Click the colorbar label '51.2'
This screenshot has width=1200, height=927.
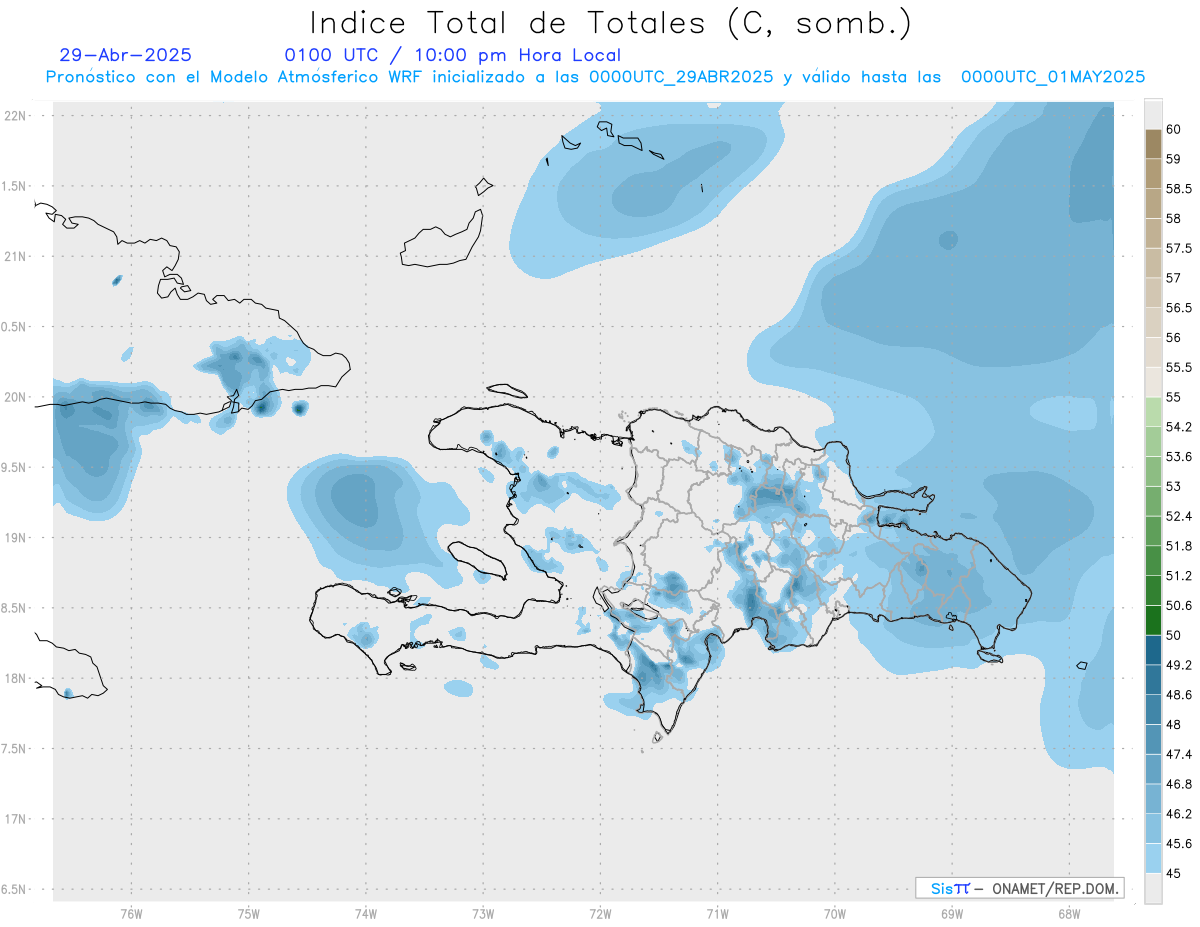tap(1179, 575)
